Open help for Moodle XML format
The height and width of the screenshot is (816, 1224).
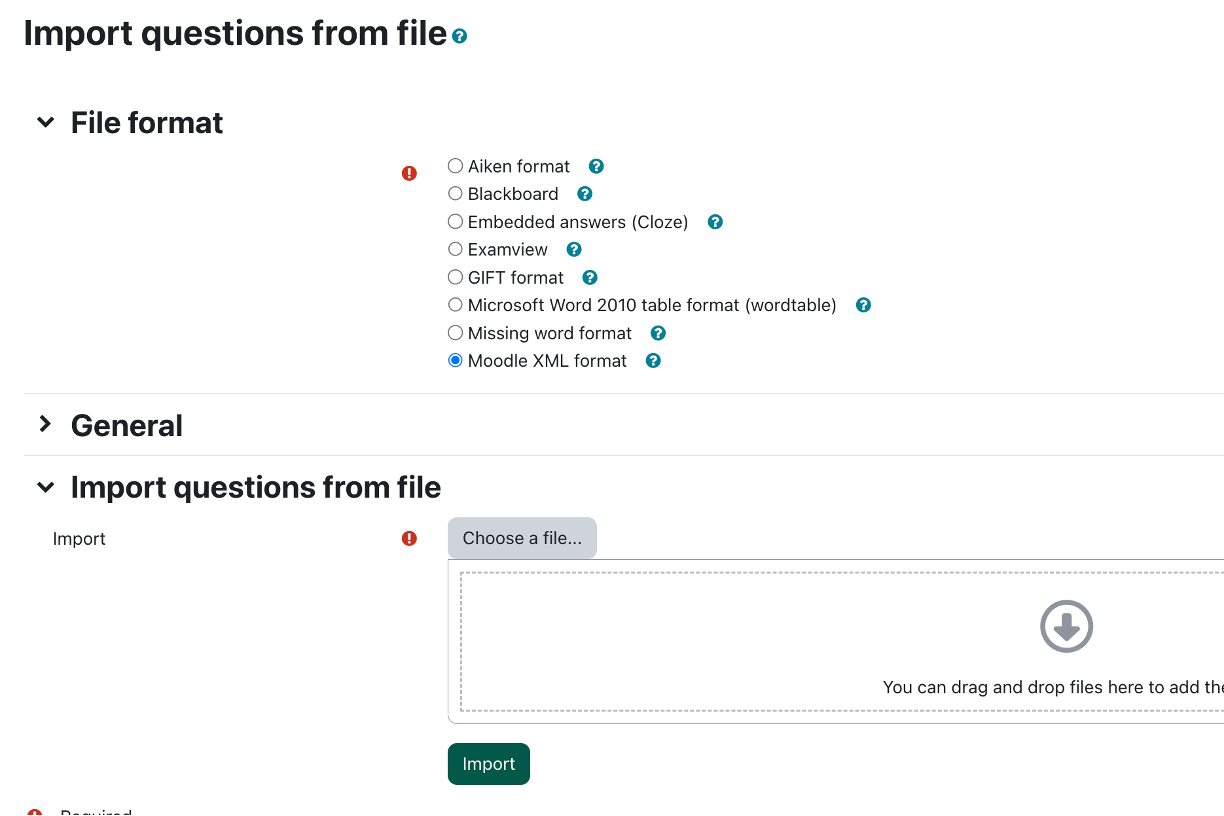tap(653, 361)
